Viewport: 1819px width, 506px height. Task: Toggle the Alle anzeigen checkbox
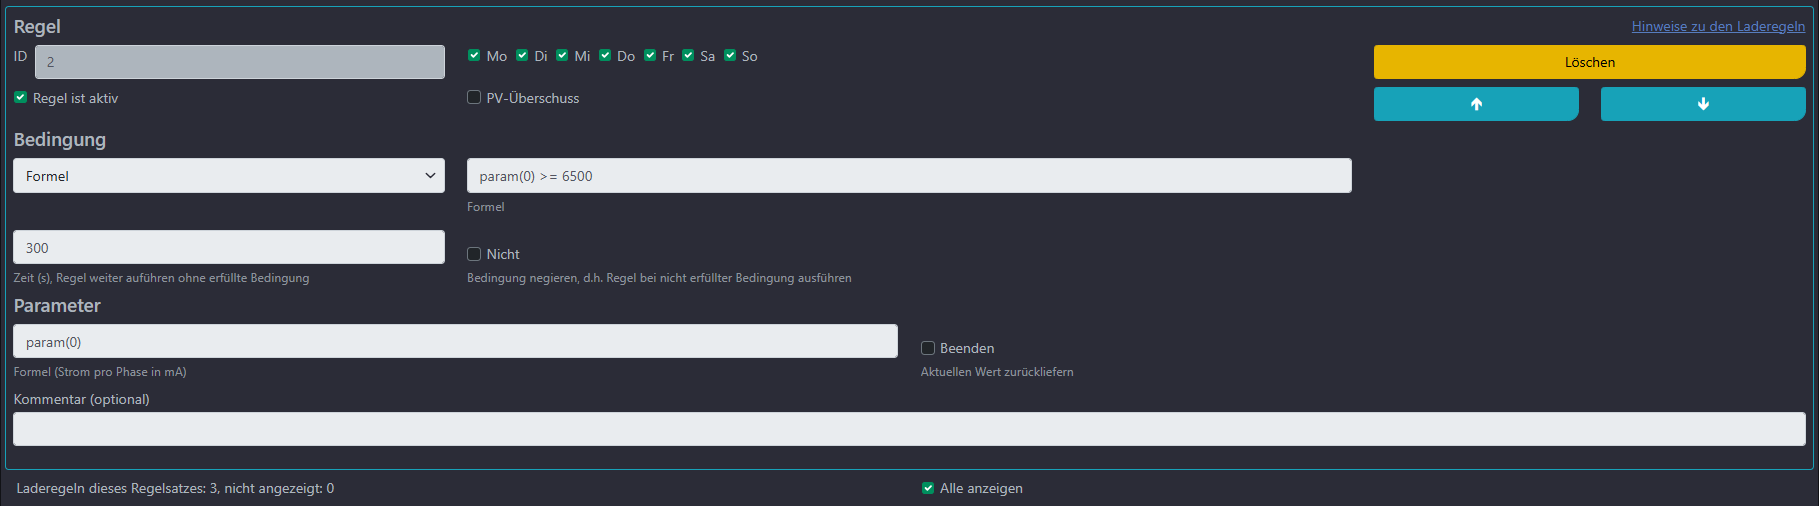pyautogui.click(x=928, y=488)
